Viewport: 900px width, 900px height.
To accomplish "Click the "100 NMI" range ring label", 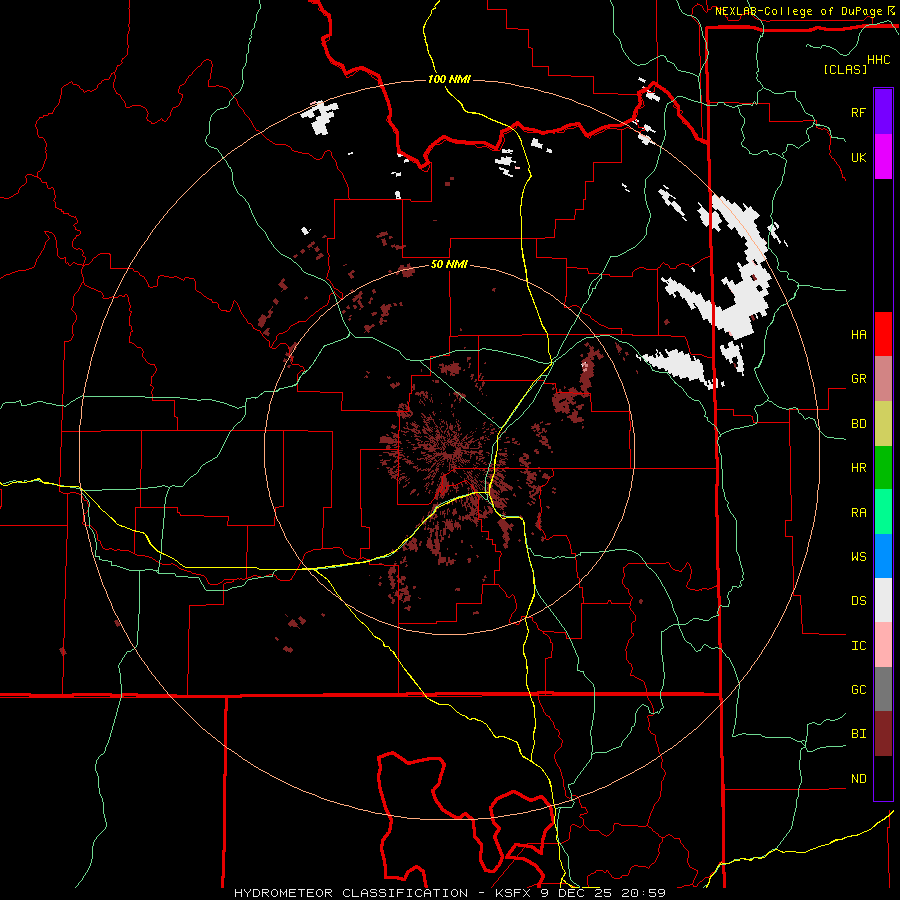I will coord(449,79).
